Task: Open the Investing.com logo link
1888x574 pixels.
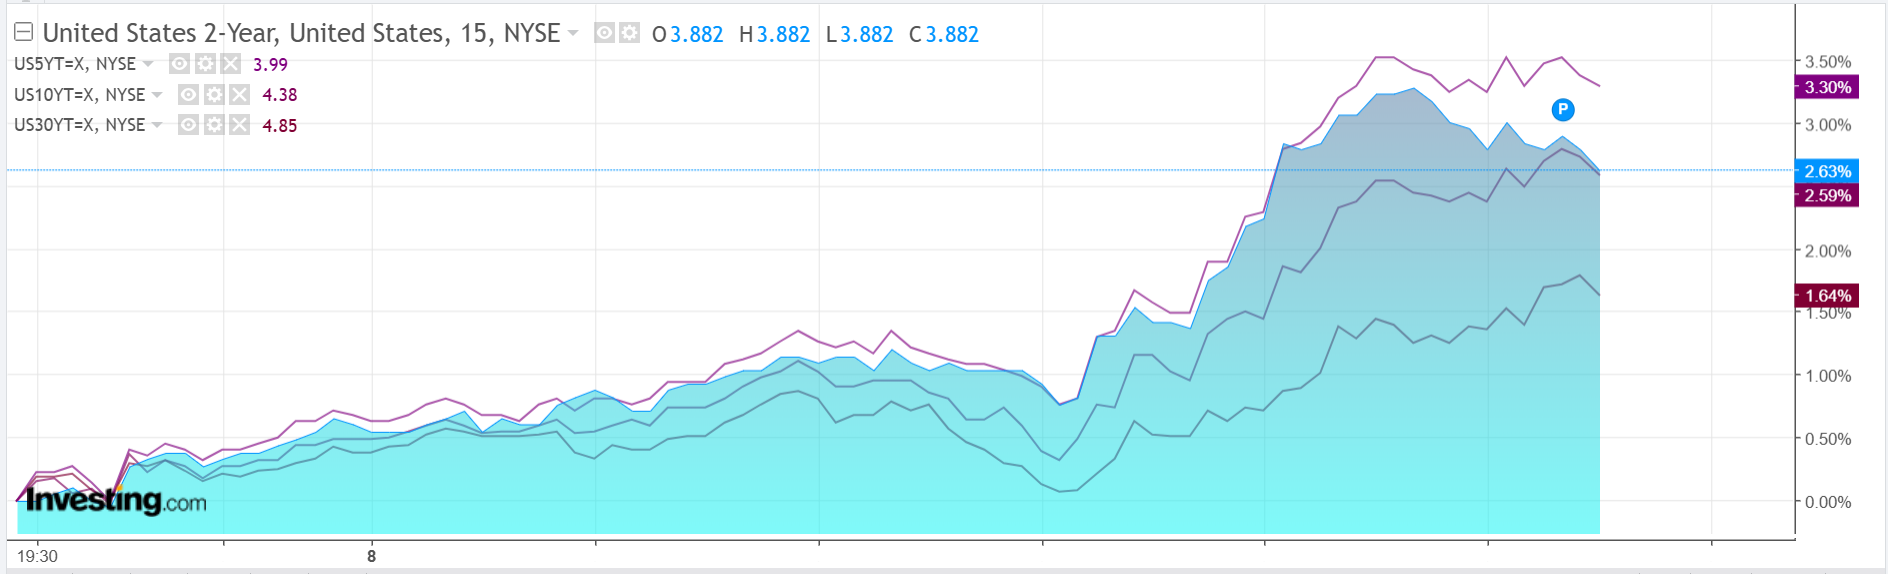Action: [116, 500]
